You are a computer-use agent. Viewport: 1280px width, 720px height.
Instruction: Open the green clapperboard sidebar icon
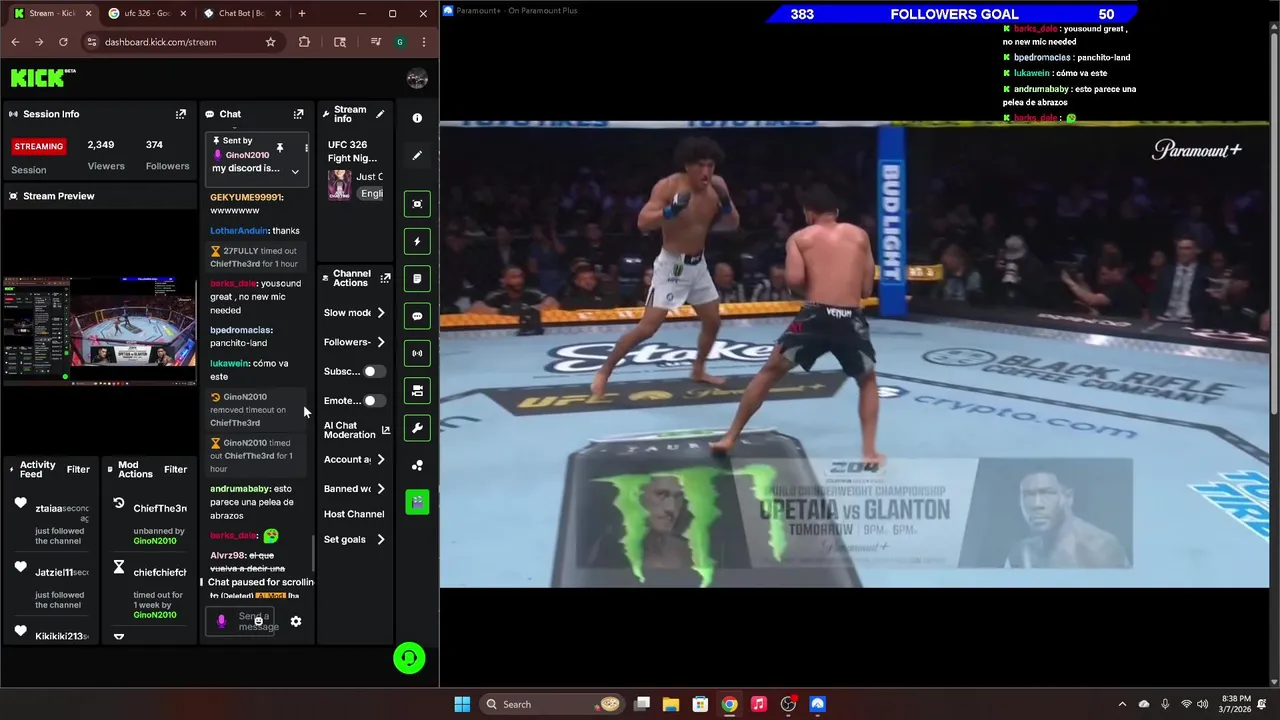[417, 502]
